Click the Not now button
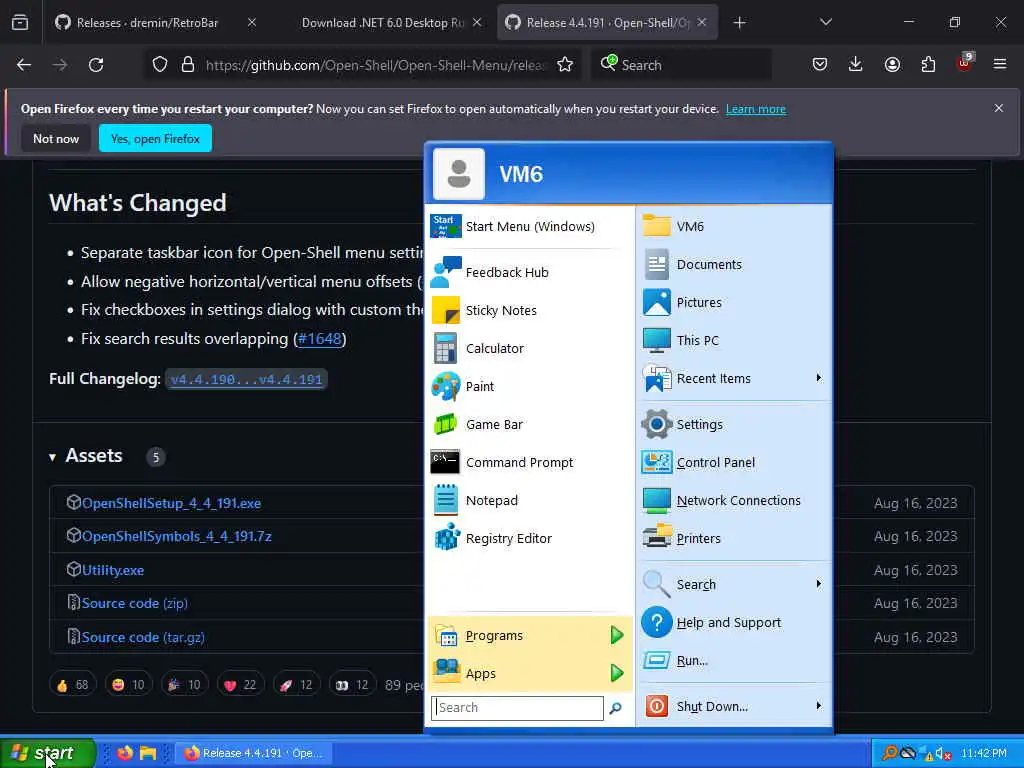 [56, 138]
